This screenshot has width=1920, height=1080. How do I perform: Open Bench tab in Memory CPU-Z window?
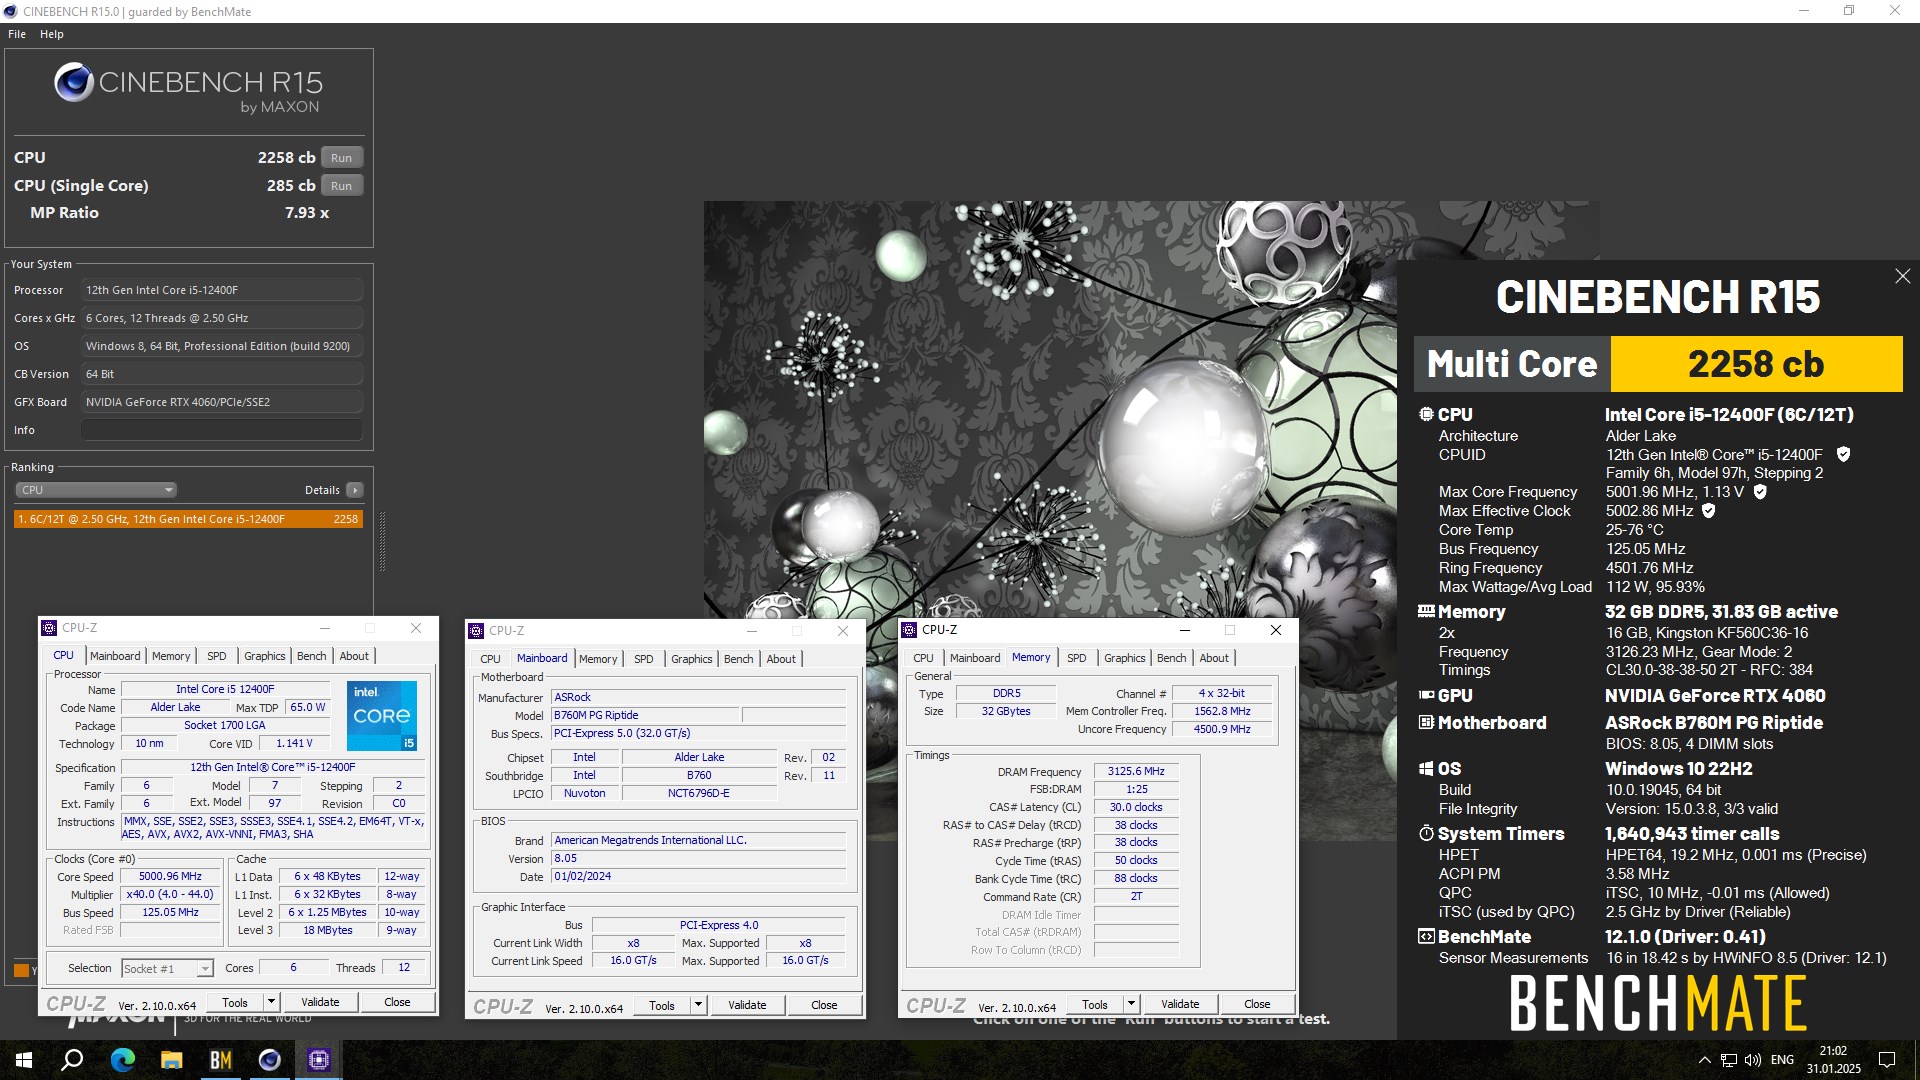1172,658
